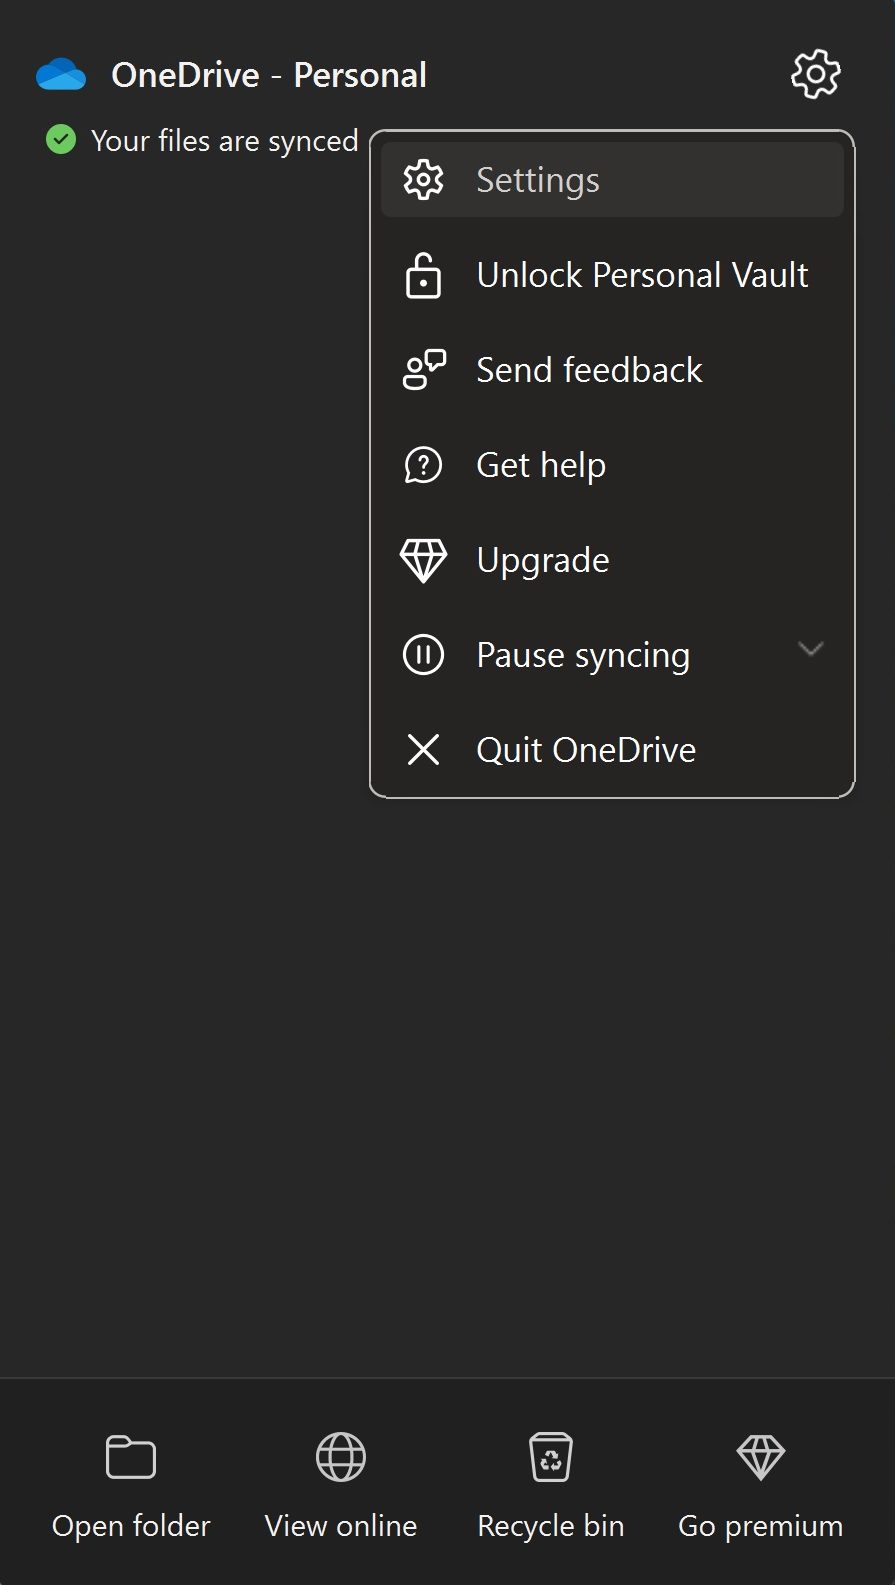Click the Open folder icon
This screenshot has width=895, height=1585.
click(131, 1457)
